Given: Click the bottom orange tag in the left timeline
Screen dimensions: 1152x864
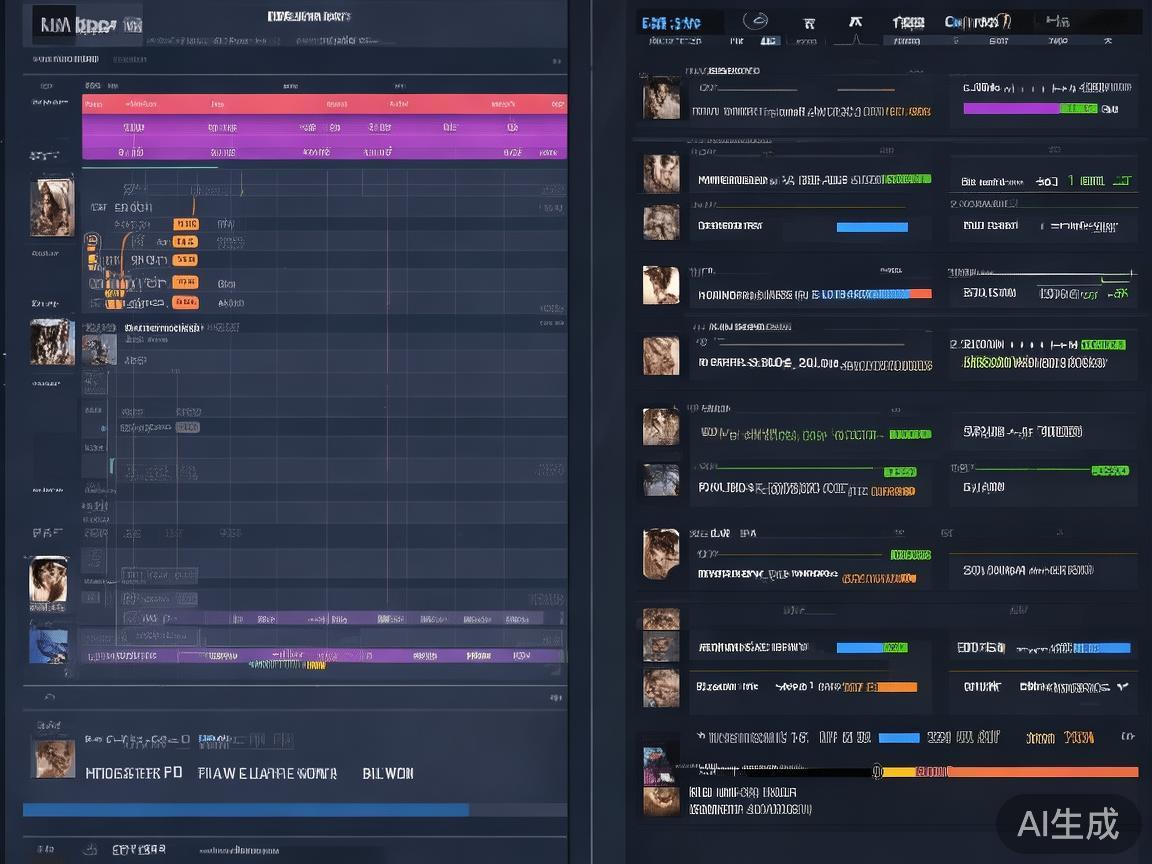Looking at the screenshot, I should click(185, 302).
